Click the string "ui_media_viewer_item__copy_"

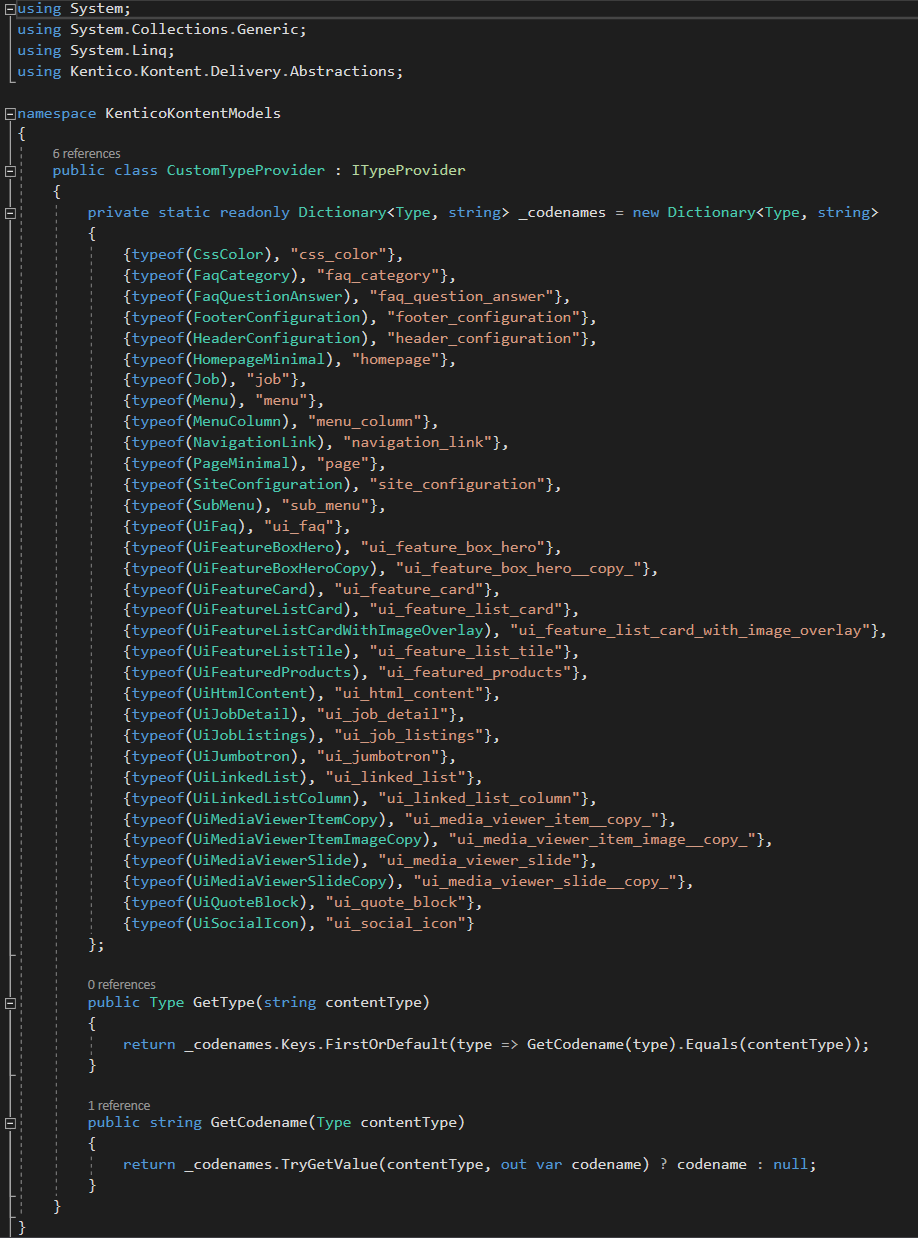[531, 822]
